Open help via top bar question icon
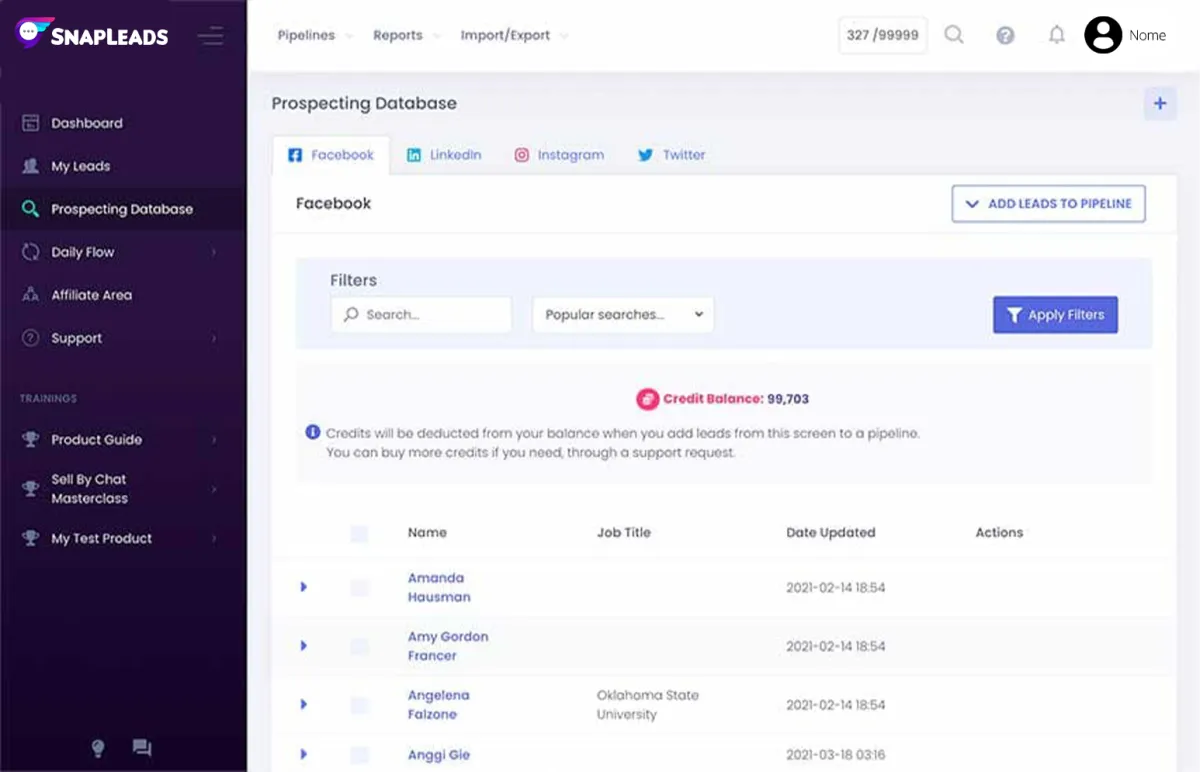The width and height of the screenshot is (1200, 772). click(x=1006, y=35)
